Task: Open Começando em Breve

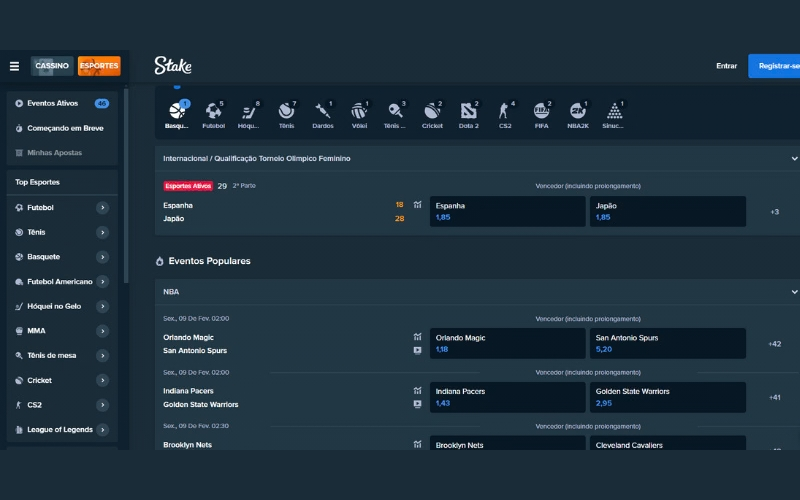Action: pyautogui.click(x=62, y=128)
